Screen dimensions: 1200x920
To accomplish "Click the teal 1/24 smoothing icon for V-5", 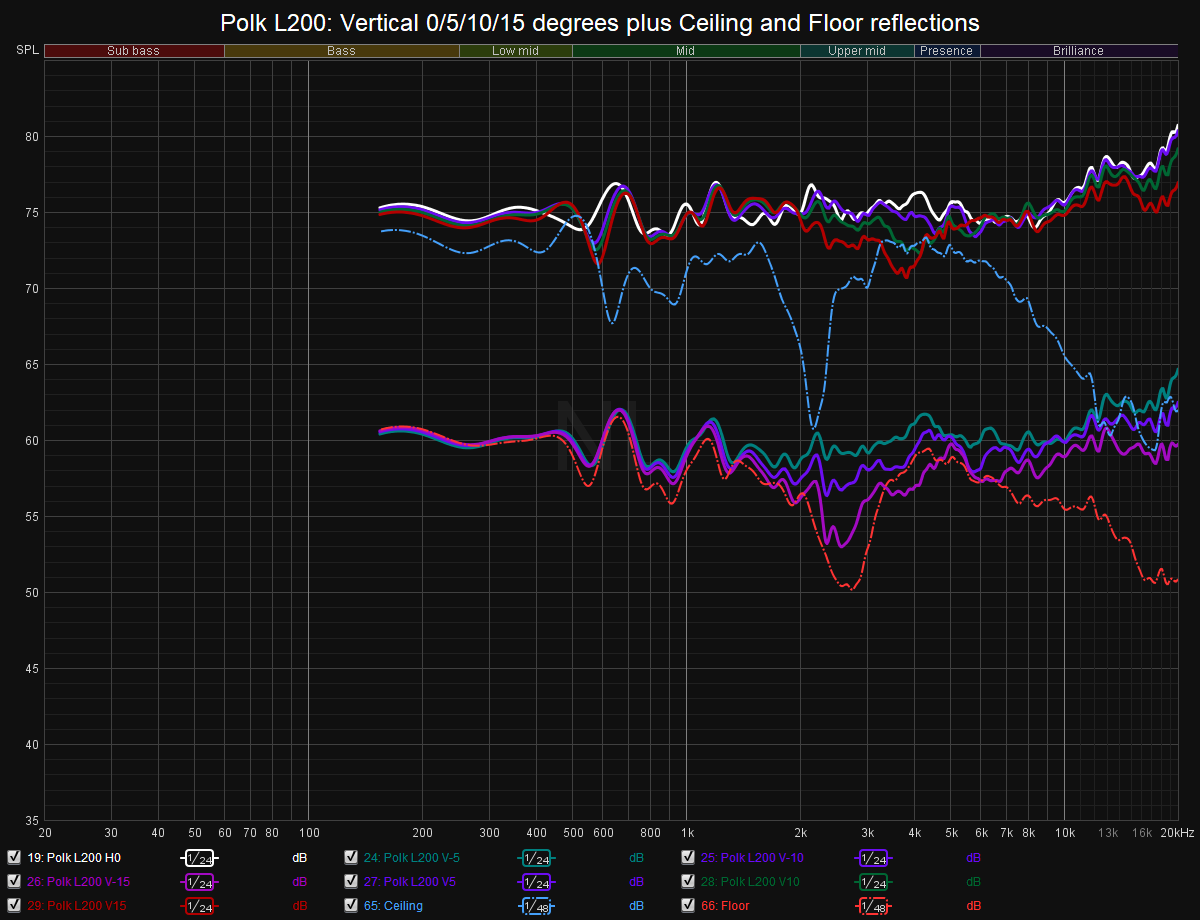I will 536,858.
